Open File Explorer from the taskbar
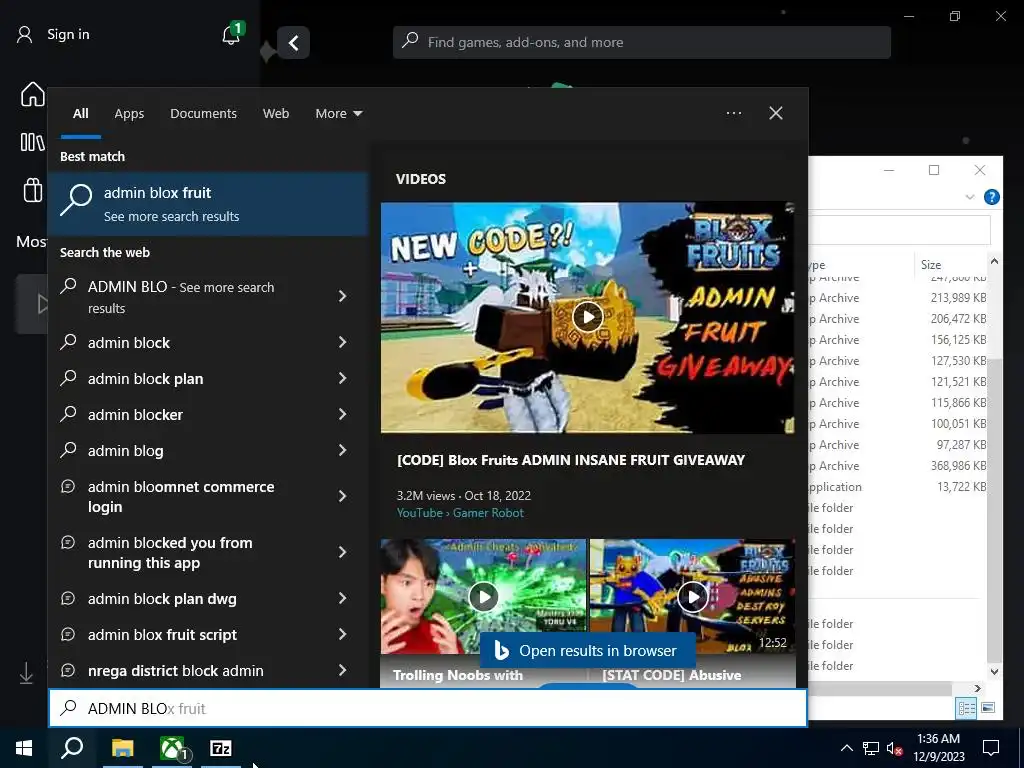The image size is (1024, 768). click(122, 748)
